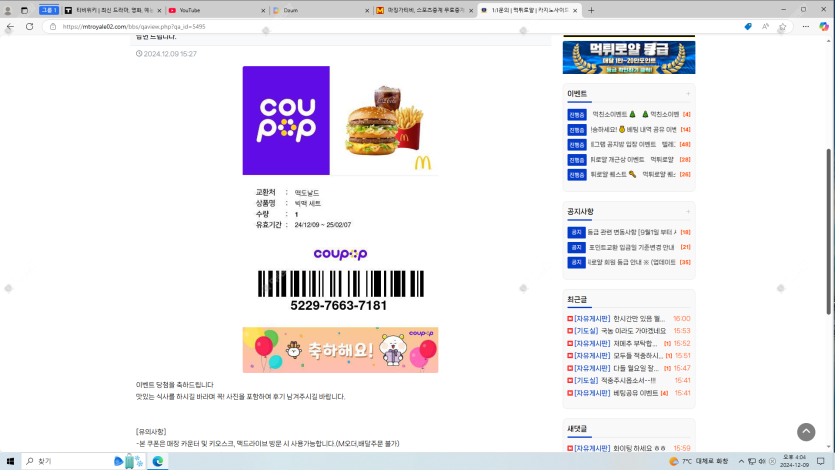Click the browser refresh button
Image resolution: width=835 pixels, height=470 pixels.
click(x=29, y=26)
